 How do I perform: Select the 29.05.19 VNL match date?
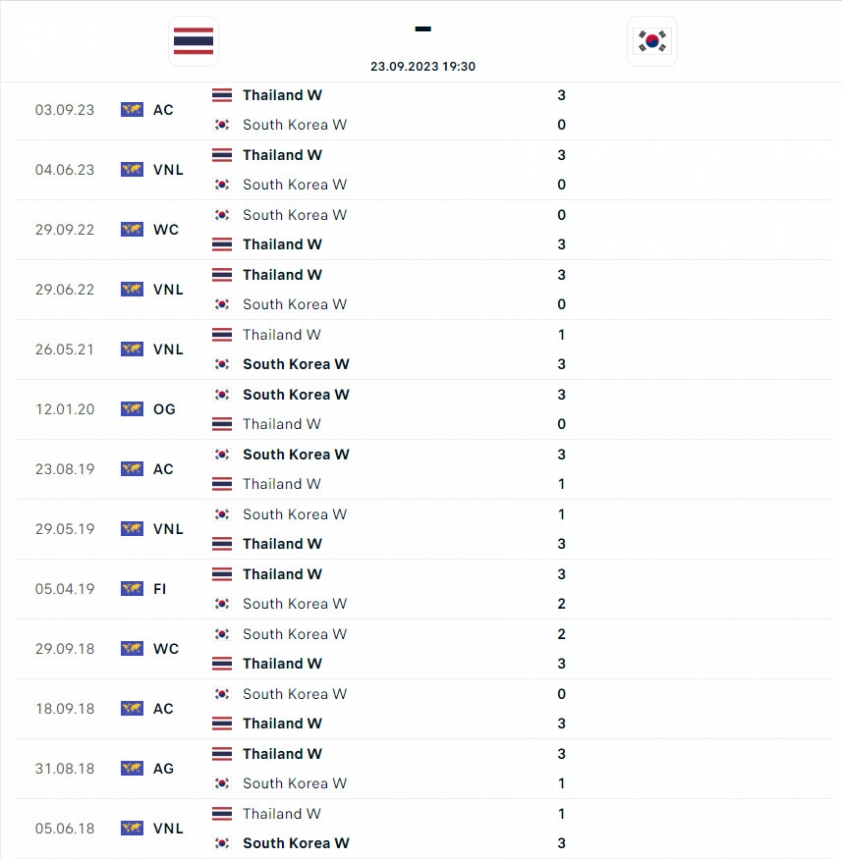65,529
